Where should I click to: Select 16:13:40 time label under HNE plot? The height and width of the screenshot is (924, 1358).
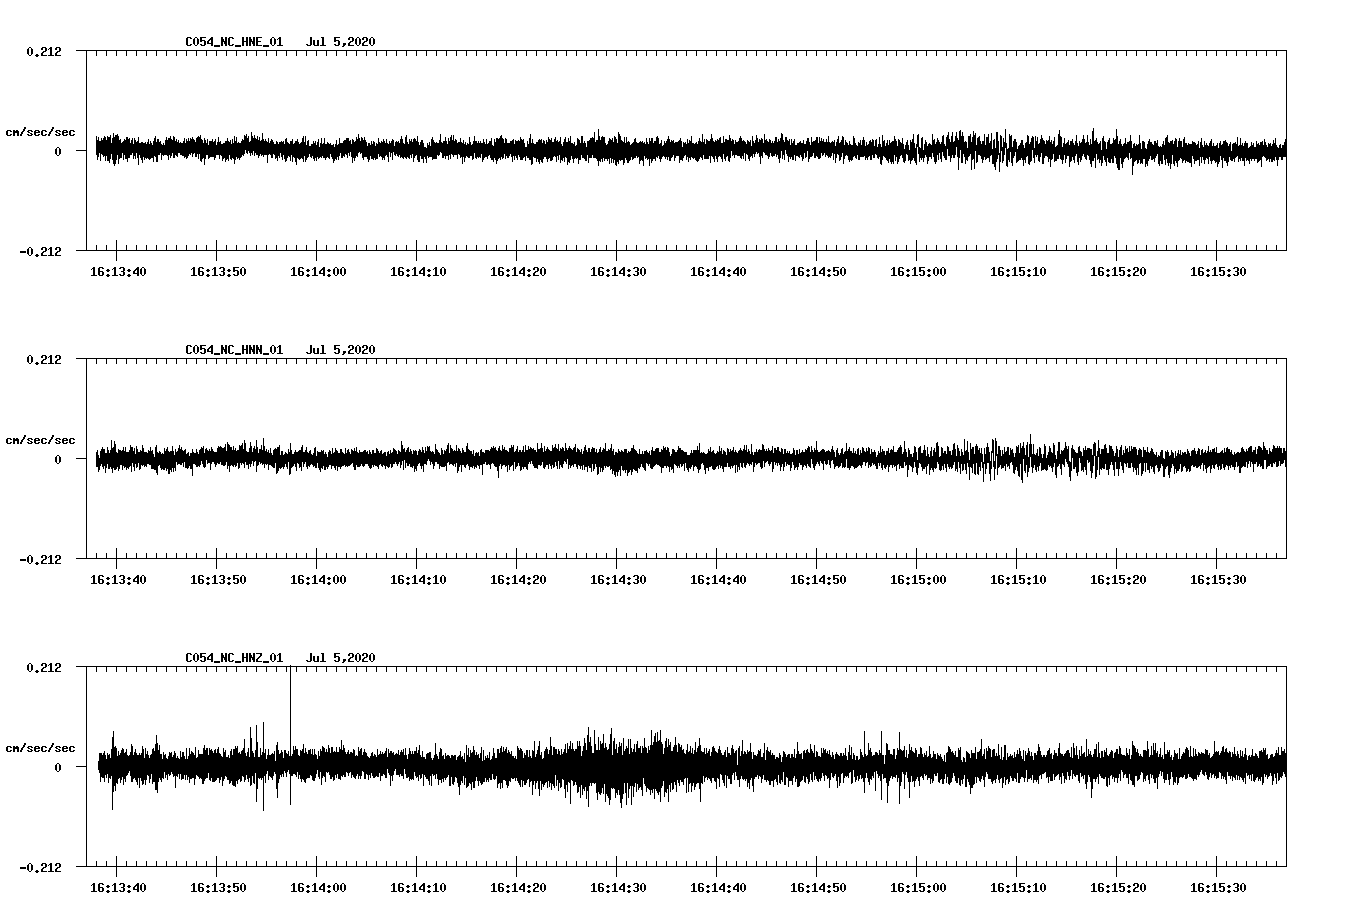click(x=118, y=272)
